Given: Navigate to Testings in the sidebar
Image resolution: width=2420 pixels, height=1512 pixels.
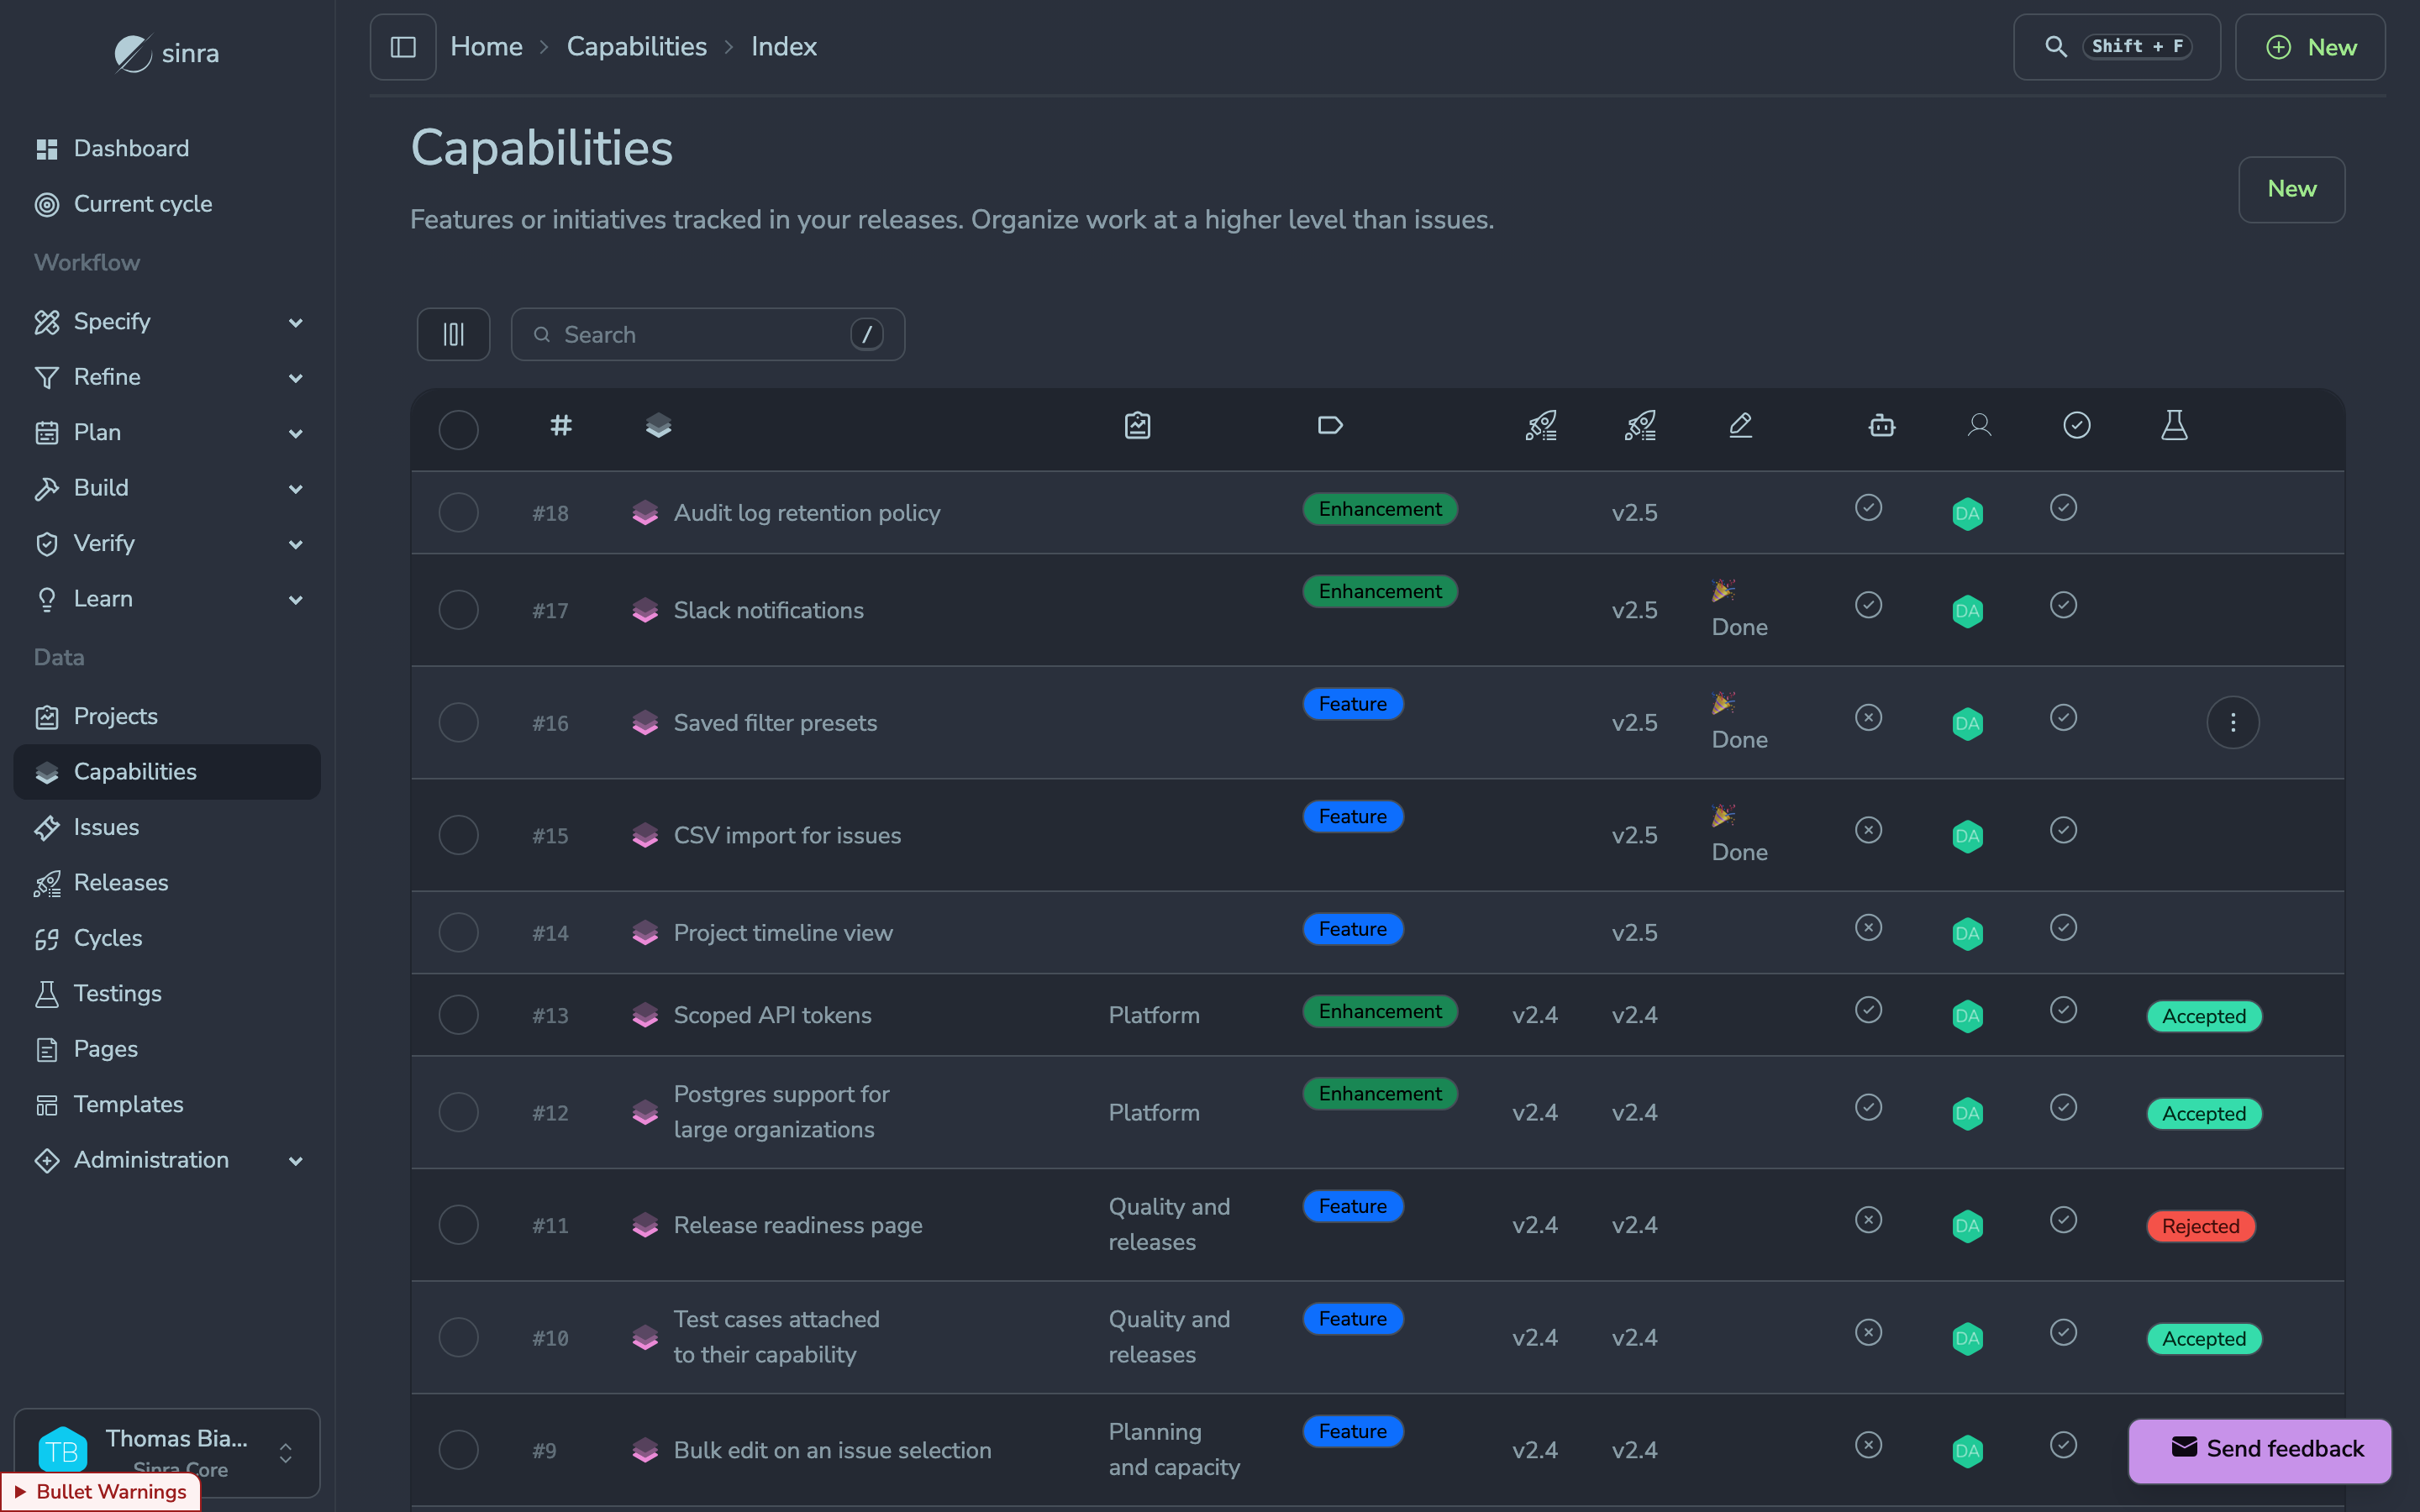Looking at the screenshot, I should [x=167, y=994].
